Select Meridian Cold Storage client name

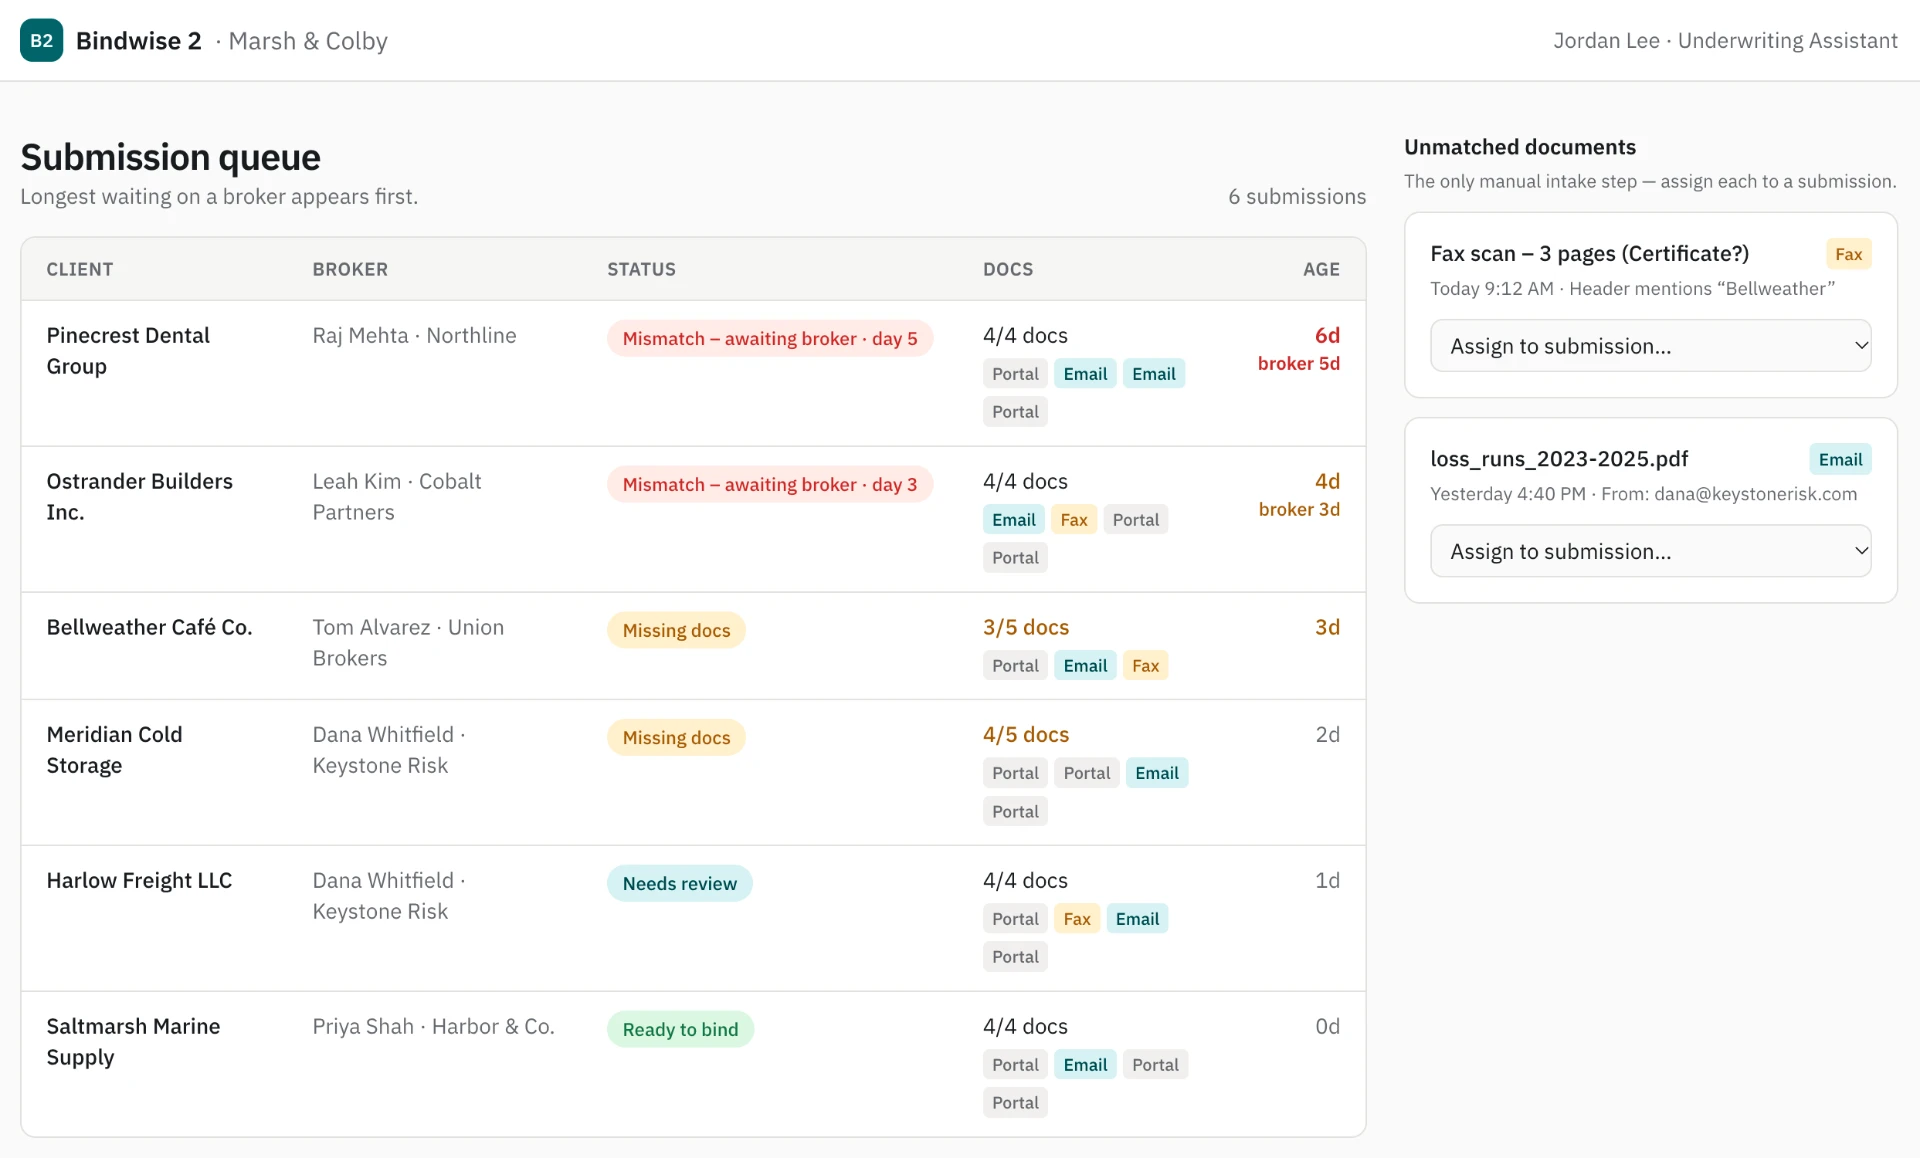tap(114, 750)
